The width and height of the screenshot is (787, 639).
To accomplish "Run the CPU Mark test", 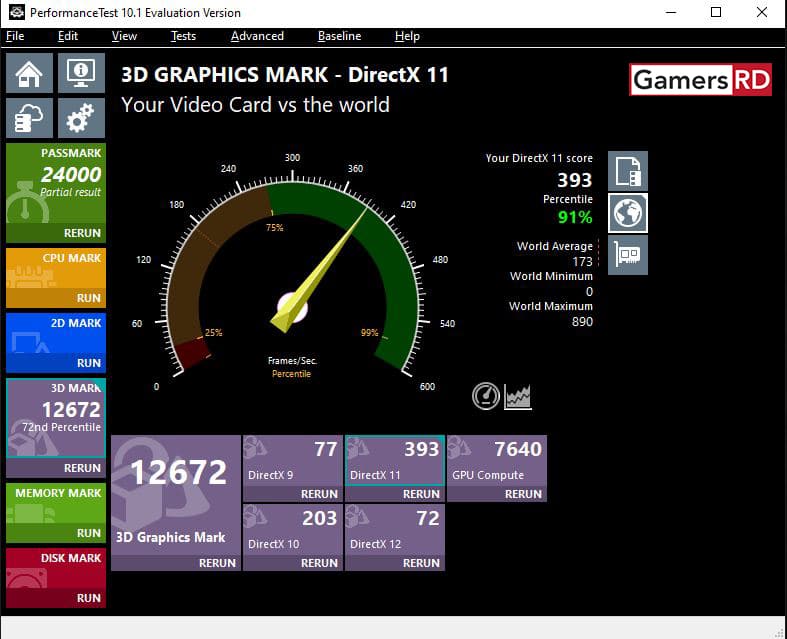I will (x=88, y=298).
